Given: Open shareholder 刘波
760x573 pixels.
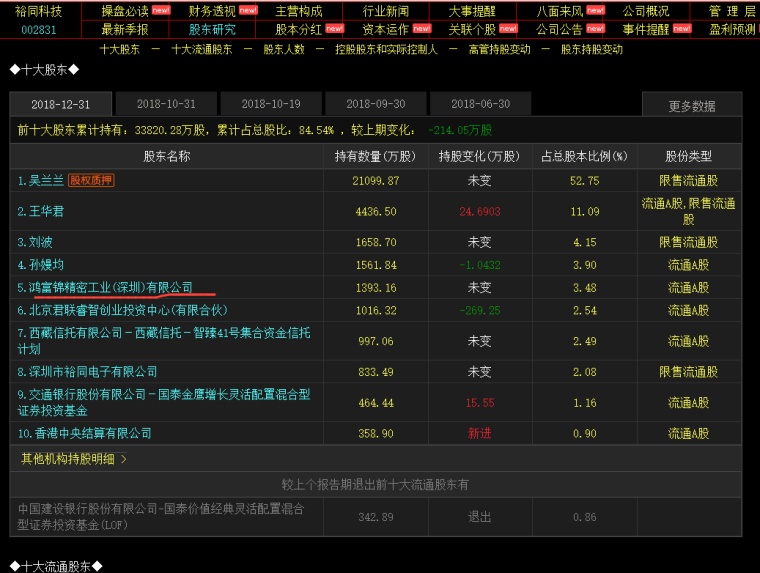Looking at the screenshot, I should (x=40, y=242).
